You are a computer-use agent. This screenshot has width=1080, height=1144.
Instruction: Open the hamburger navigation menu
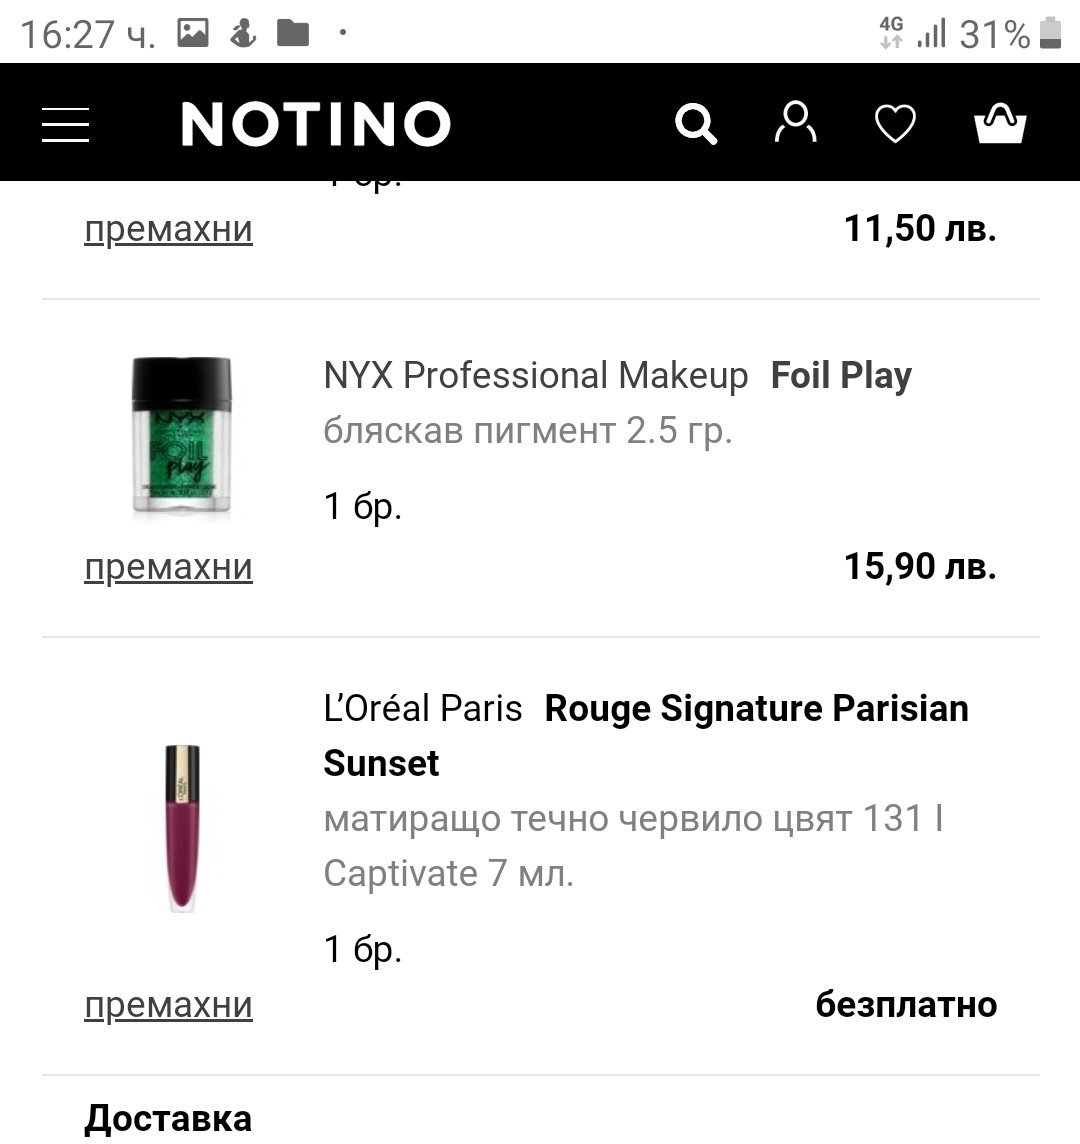(x=66, y=124)
